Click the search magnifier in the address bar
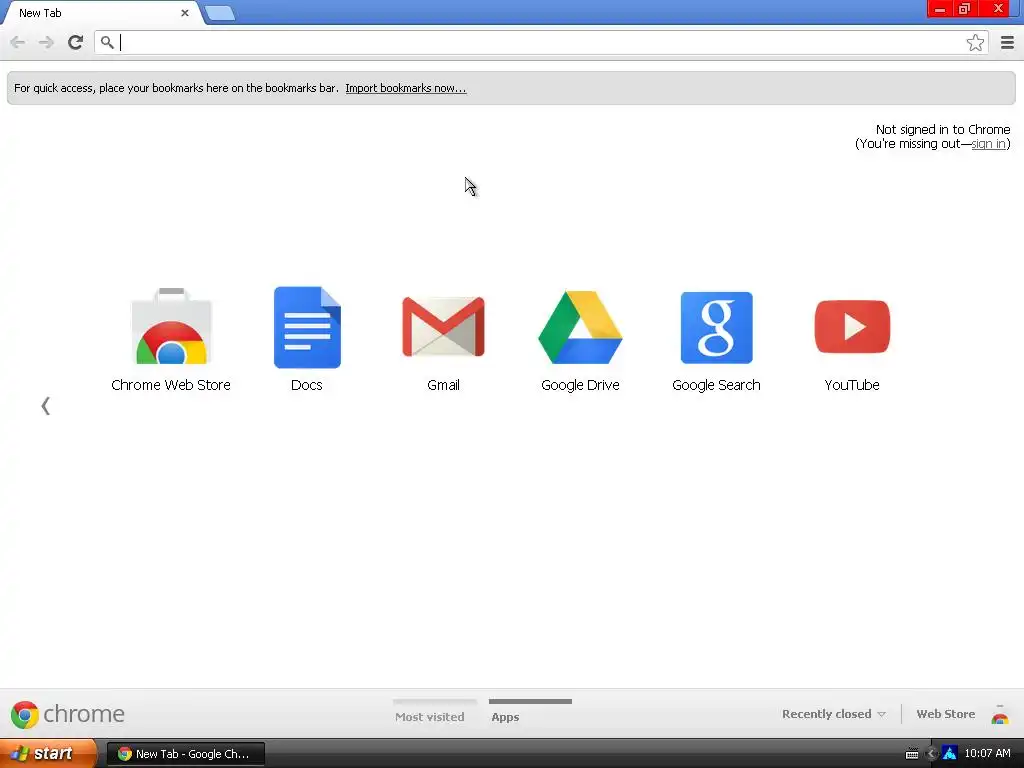The height and width of the screenshot is (768, 1024). pos(107,42)
